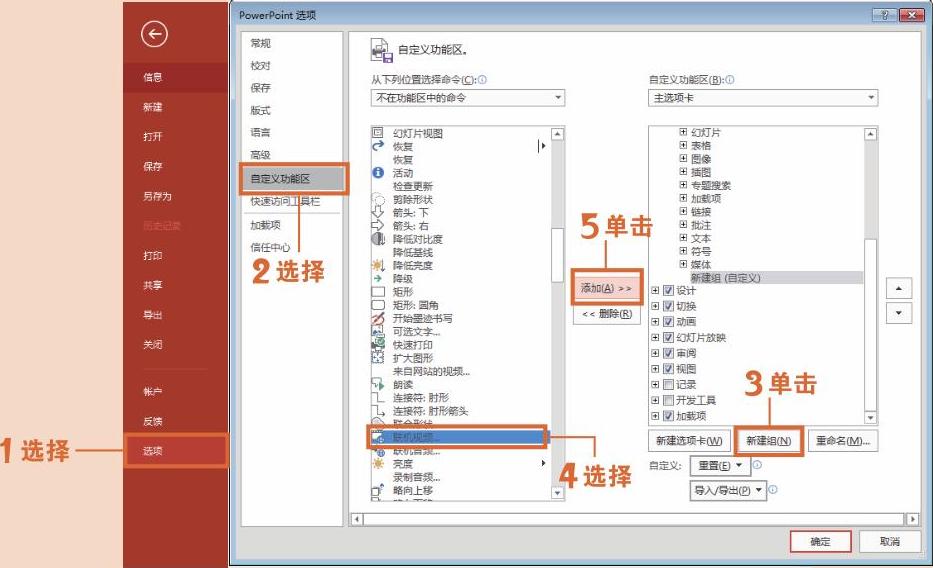Uncheck the 加载项 tab checkbox

668,416
